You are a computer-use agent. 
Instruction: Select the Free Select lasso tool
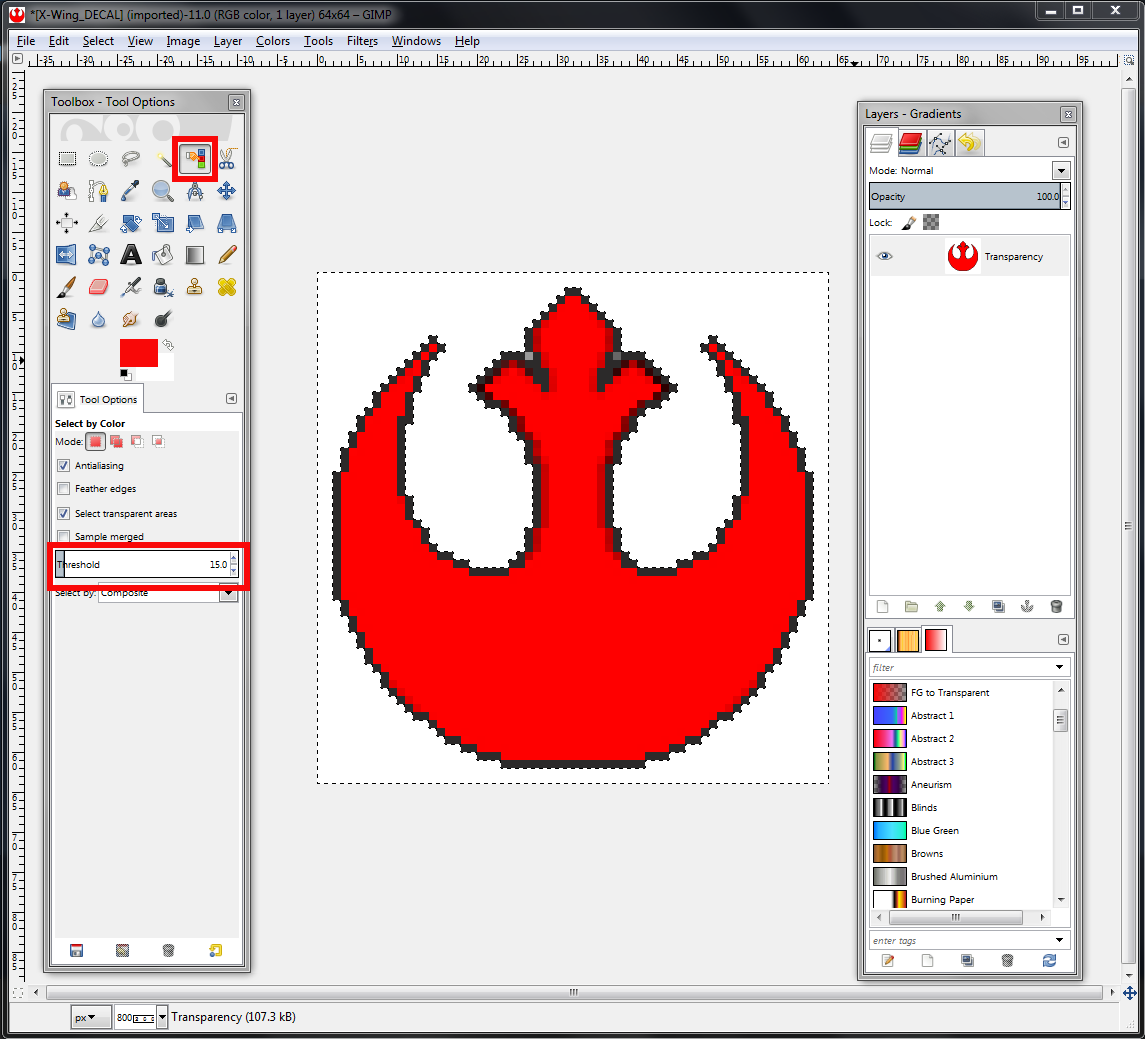(131, 158)
